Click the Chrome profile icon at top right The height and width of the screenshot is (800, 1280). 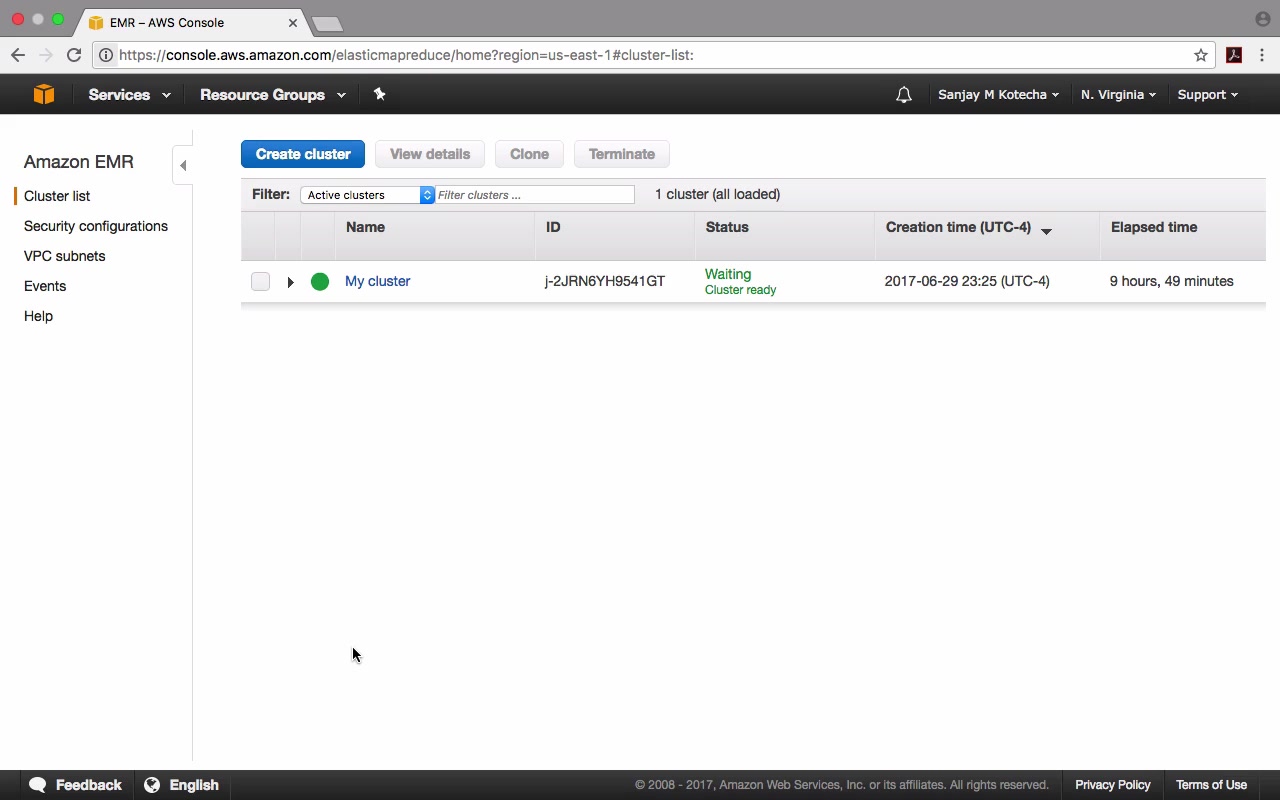click(1262, 19)
